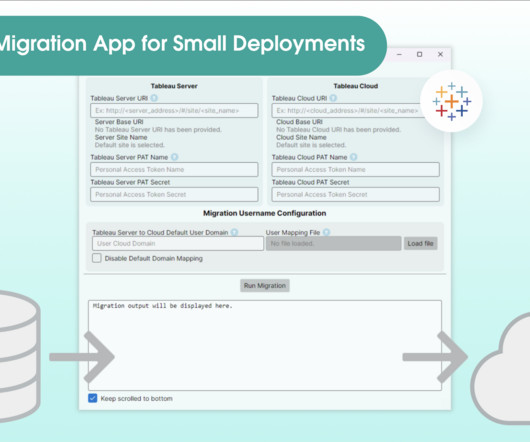This screenshot has height=442, width=530.
Task: Click the Tableau Cloud PAT Name field
Action: coord(356,169)
